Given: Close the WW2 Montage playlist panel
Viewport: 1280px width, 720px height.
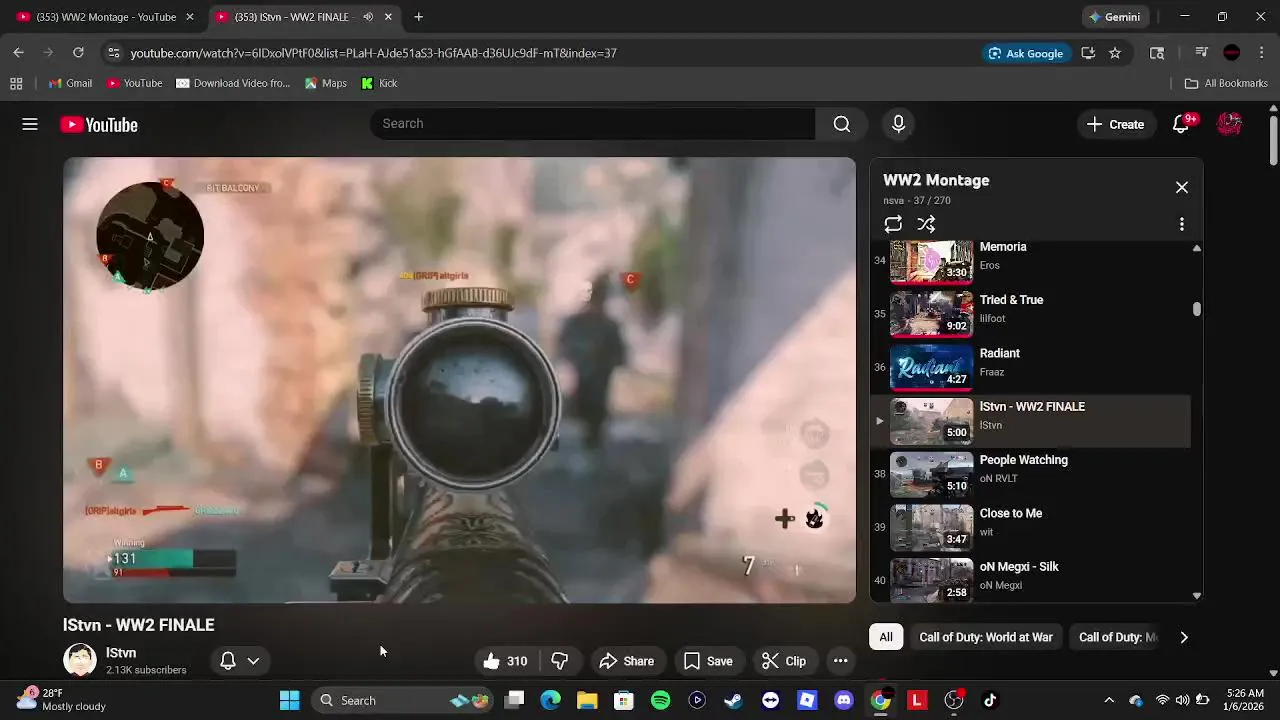Looking at the screenshot, I should pyautogui.click(x=1182, y=187).
